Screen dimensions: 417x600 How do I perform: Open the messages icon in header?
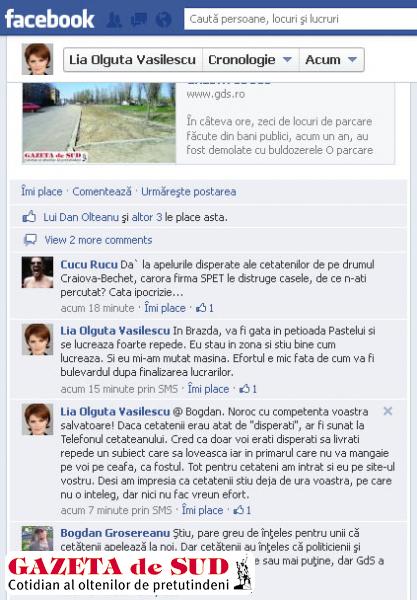[x=138, y=19]
